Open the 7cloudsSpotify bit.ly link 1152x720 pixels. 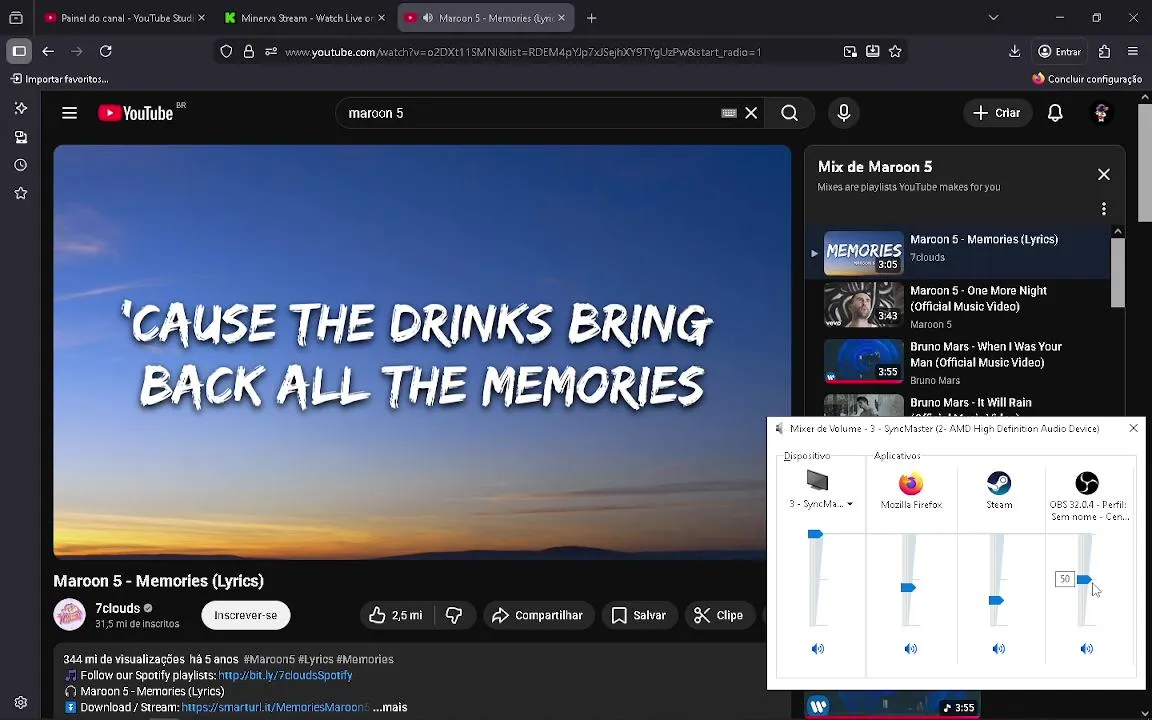[285, 675]
